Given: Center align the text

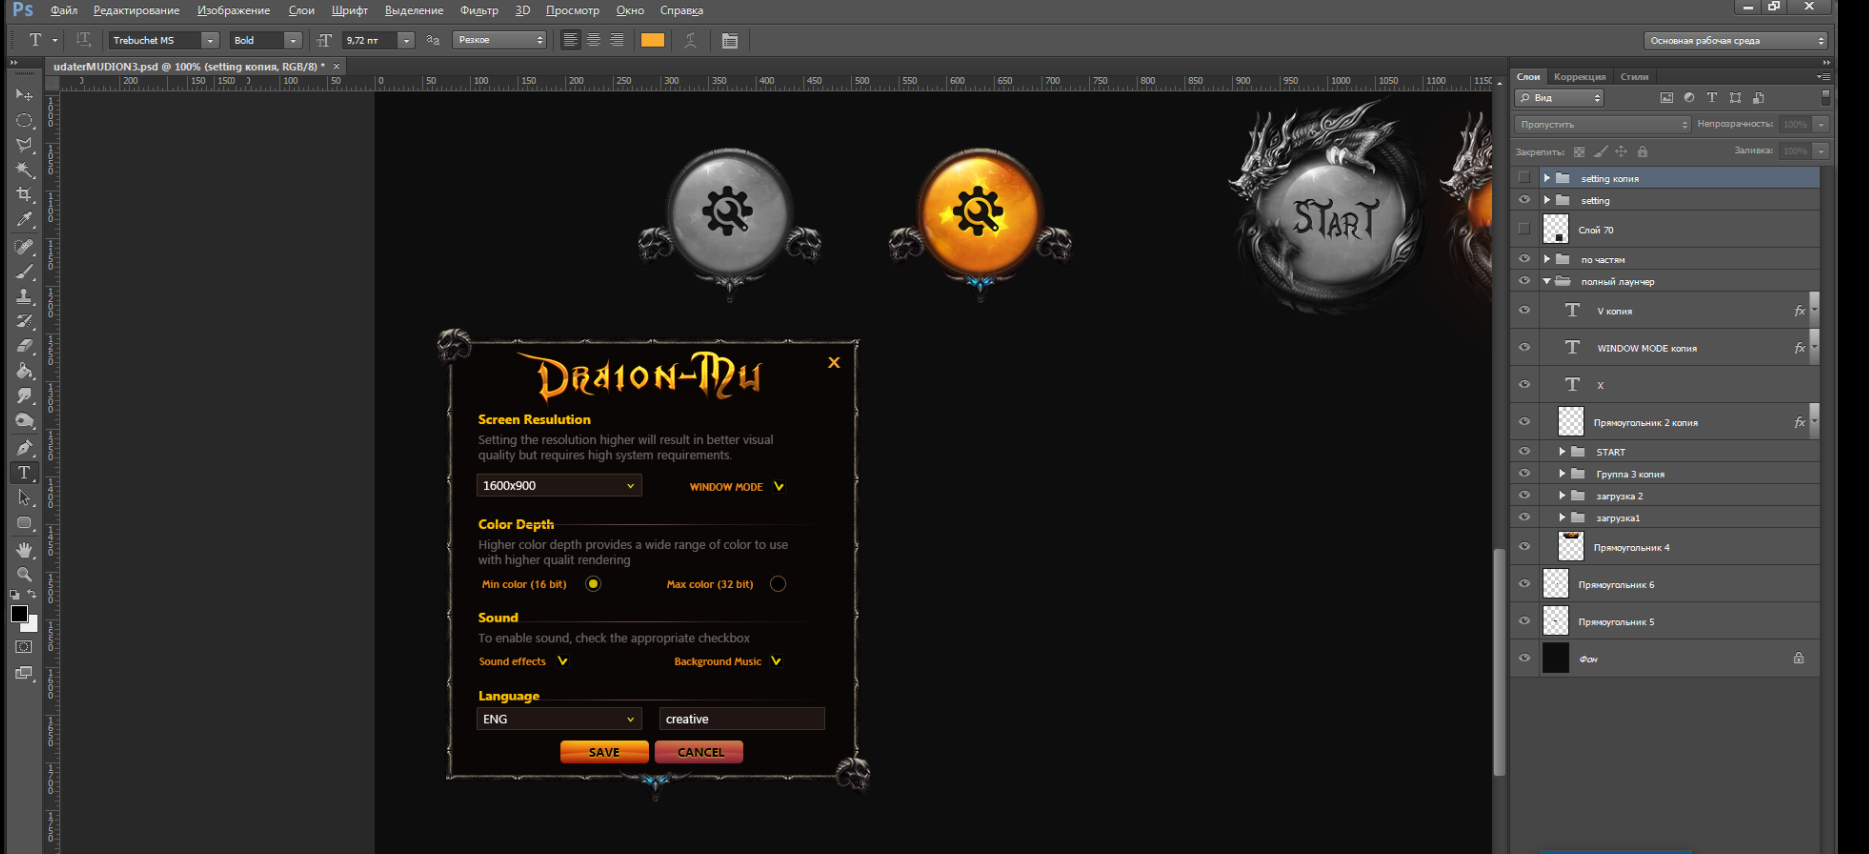Looking at the screenshot, I should pyautogui.click(x=594, y=41).
